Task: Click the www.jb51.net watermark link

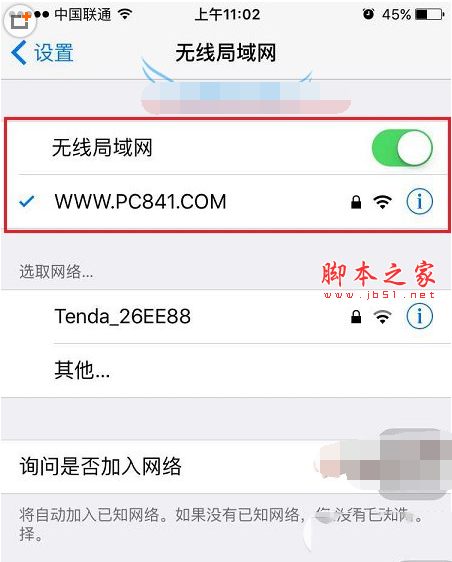Action: coord(379,295)
